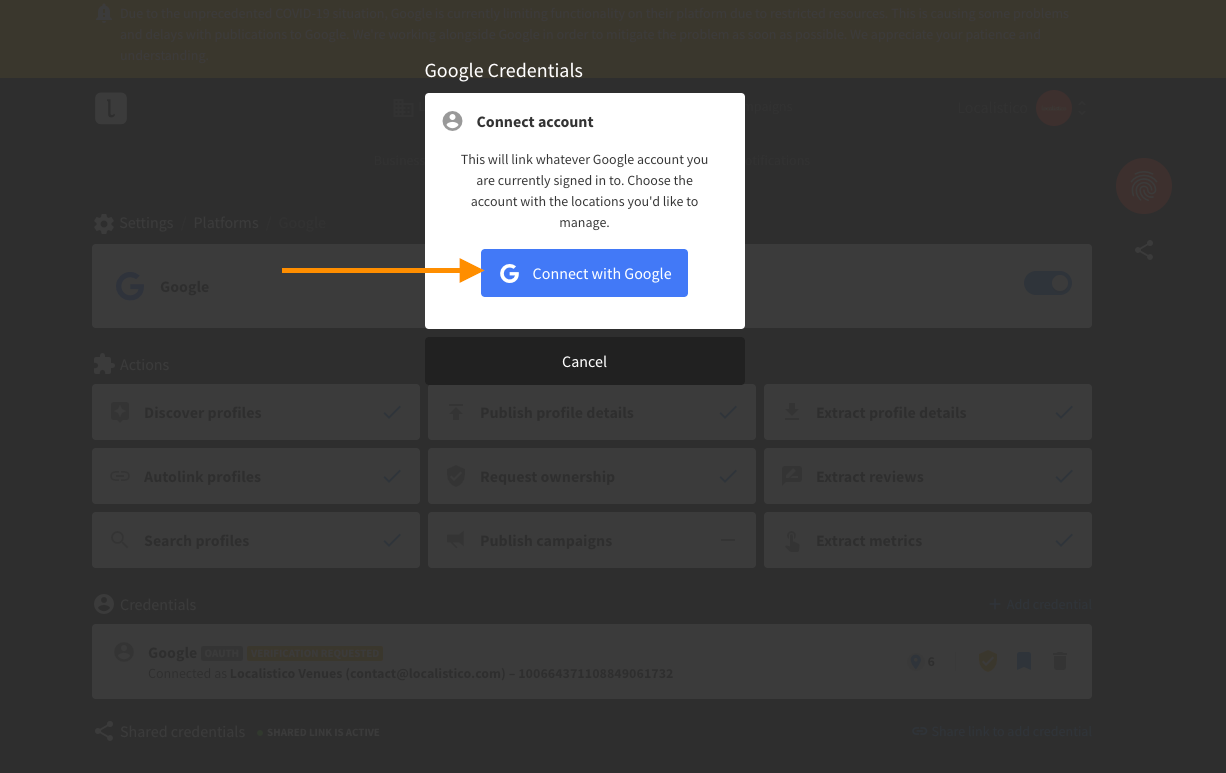Click the Connect with Google button
This screenshot has height=773, width=1226.
pos(584,273)
